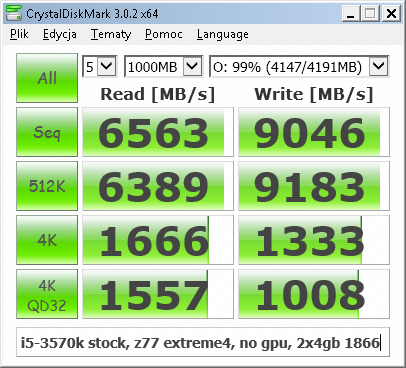Select the 512K read result 6389
406x368 pixels.
[158, 186]
